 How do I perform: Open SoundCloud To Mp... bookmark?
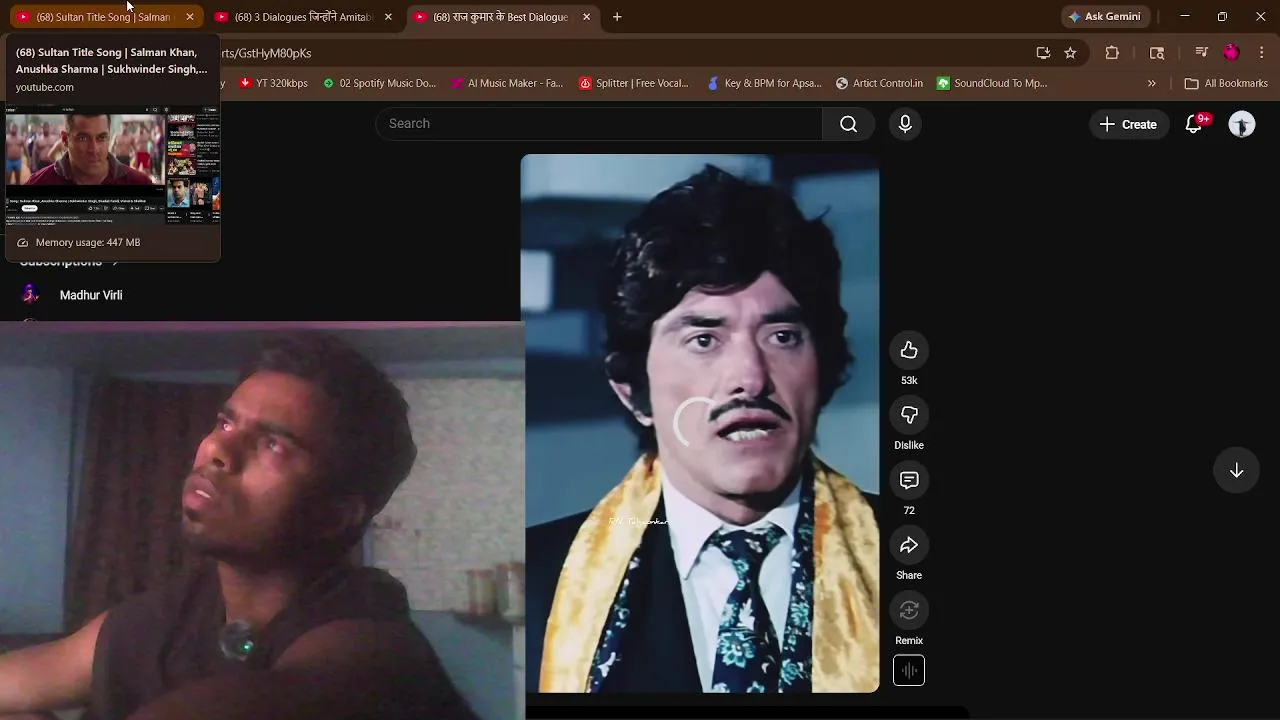tap(992, 83)
